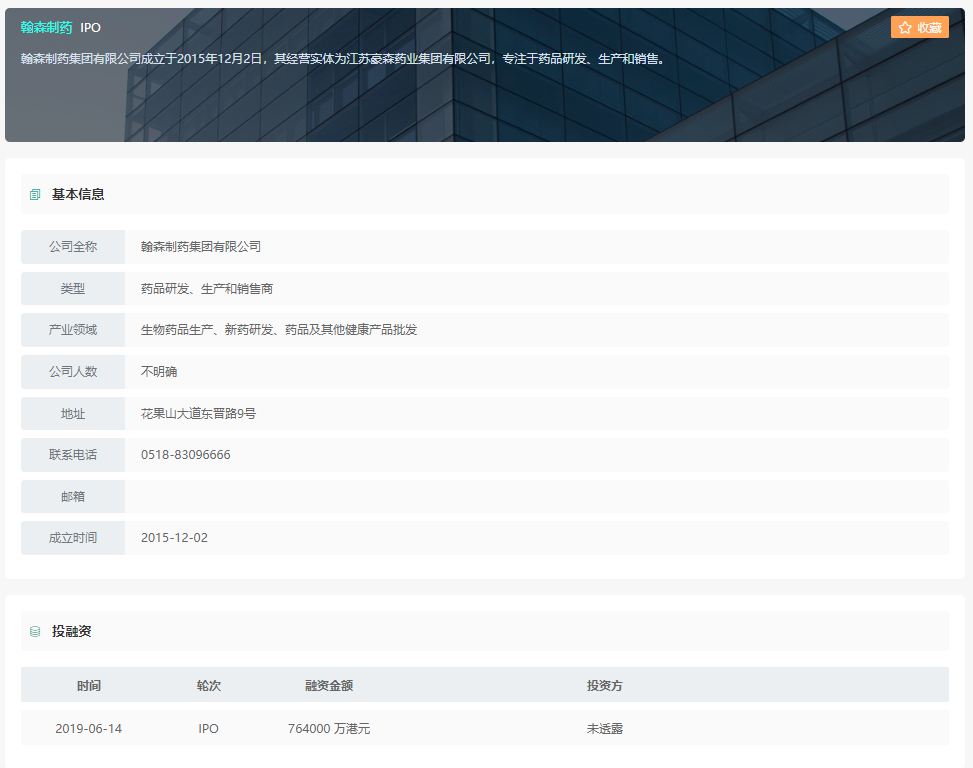
Task: Select the 投融资 section heading
Action: point(72,632)
